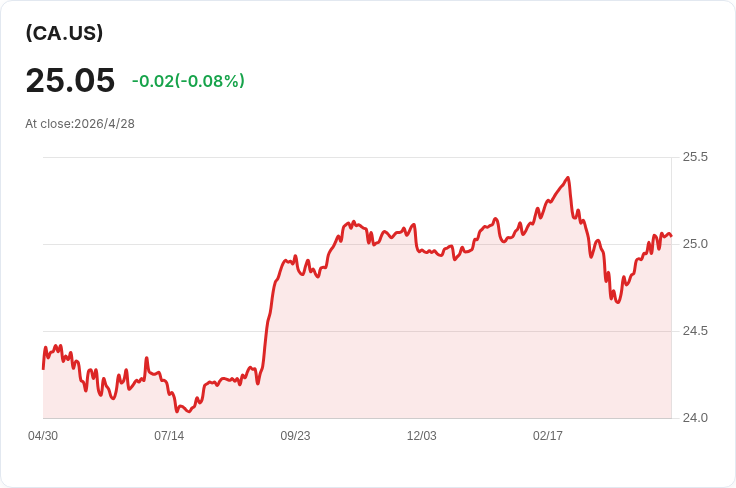736x488 pixels.
Task: Click the 12/03 date label
Action: point(422,436)
